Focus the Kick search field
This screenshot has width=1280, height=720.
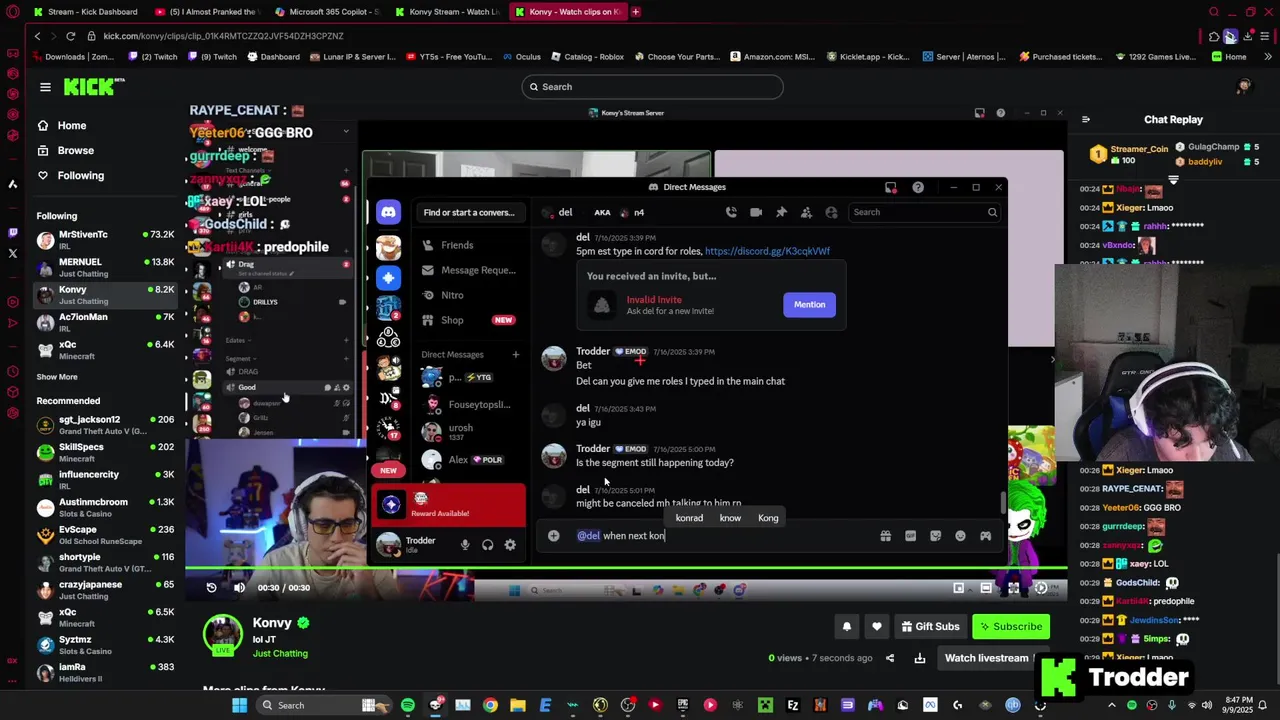tap(652, 87)
